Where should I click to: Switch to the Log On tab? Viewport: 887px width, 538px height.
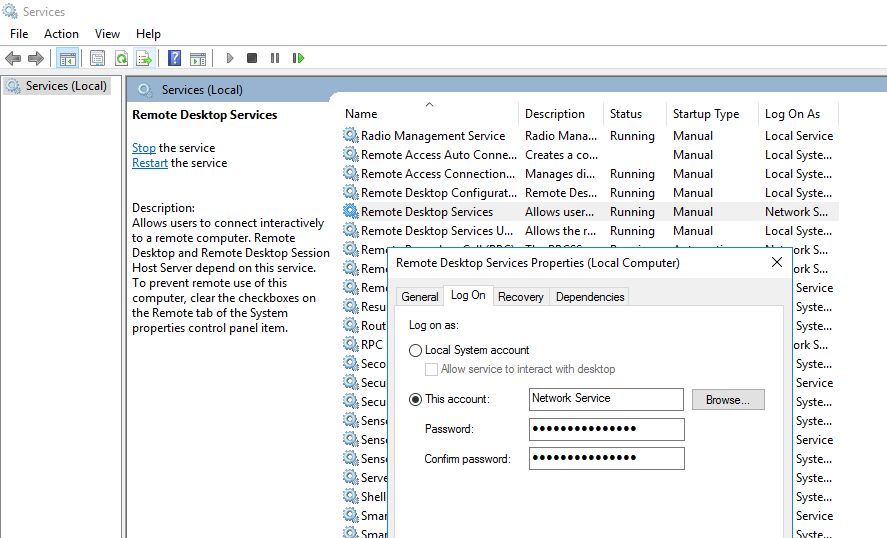coord(468,295)
